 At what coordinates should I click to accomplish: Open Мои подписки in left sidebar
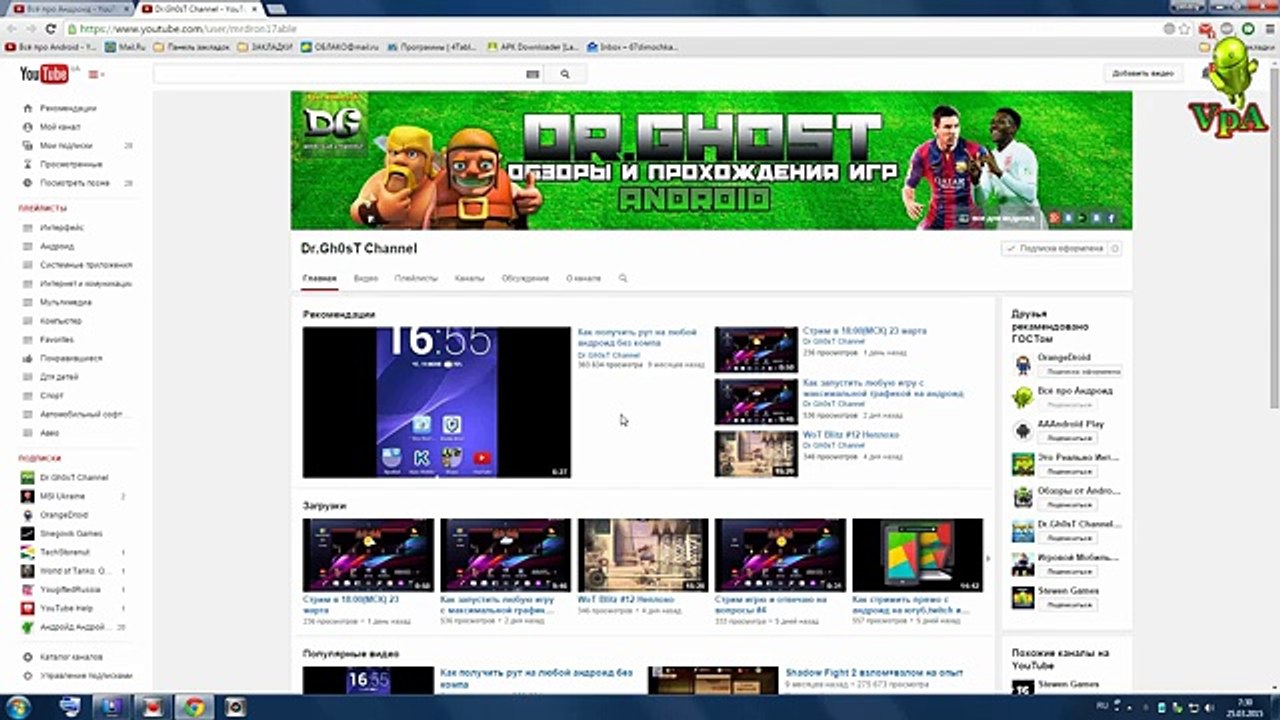coord(66,146)
